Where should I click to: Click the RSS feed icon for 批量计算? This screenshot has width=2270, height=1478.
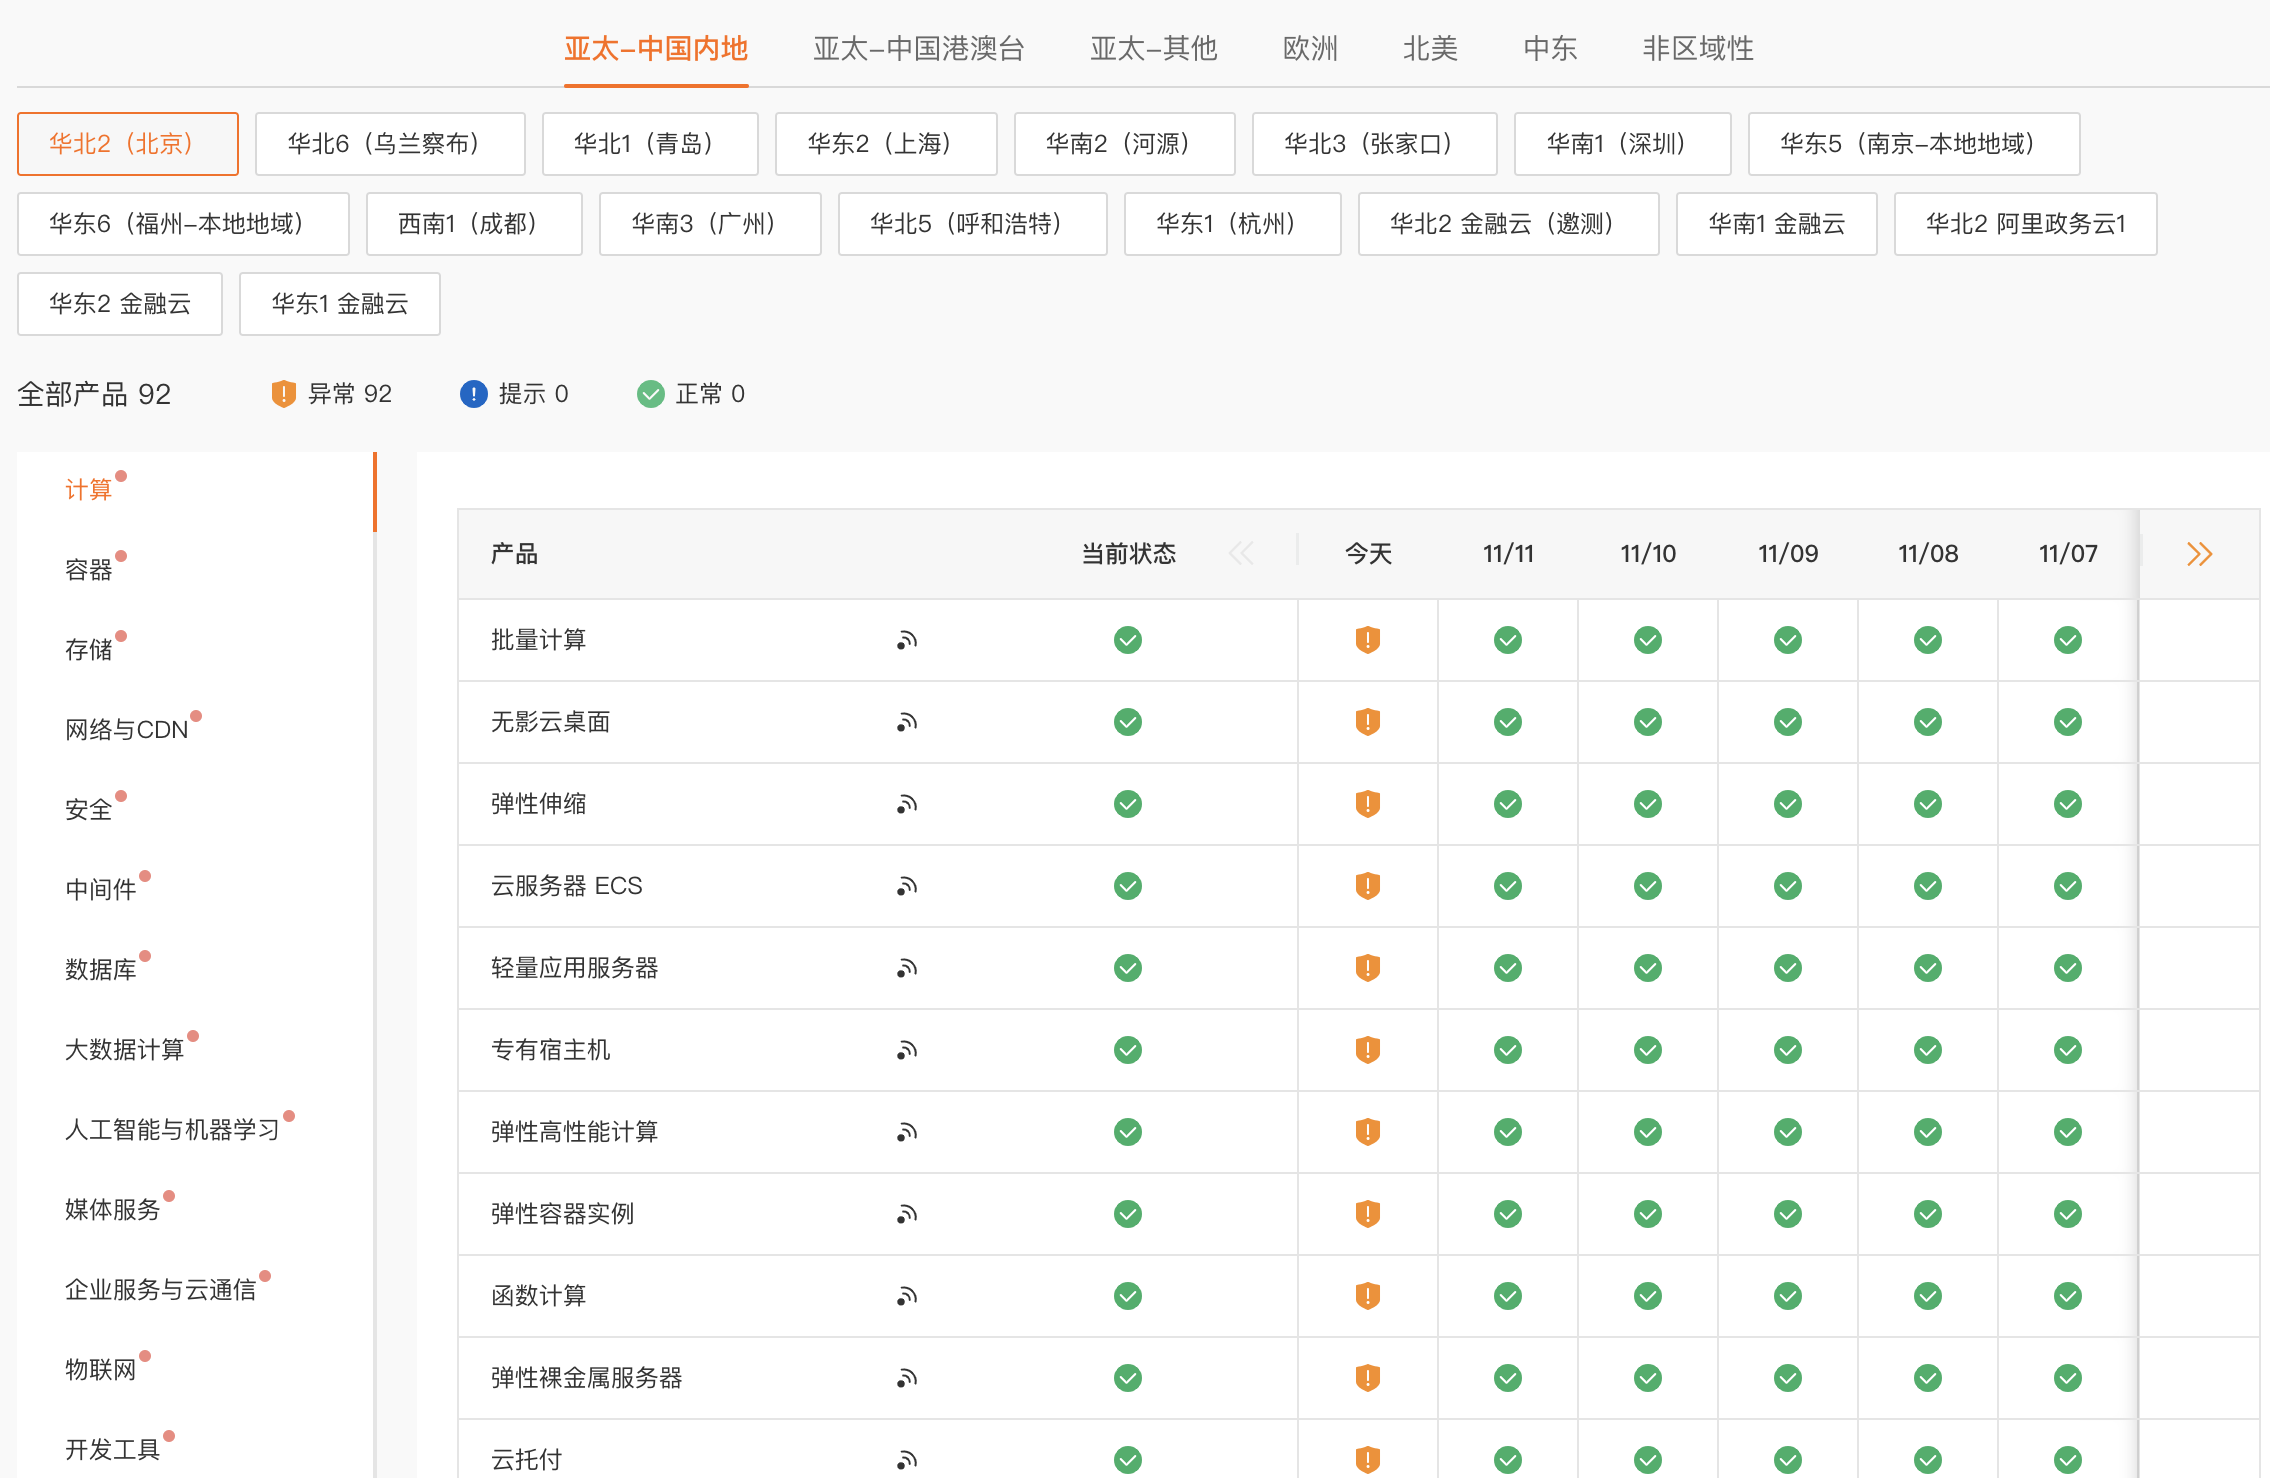[x=907, y=640]
